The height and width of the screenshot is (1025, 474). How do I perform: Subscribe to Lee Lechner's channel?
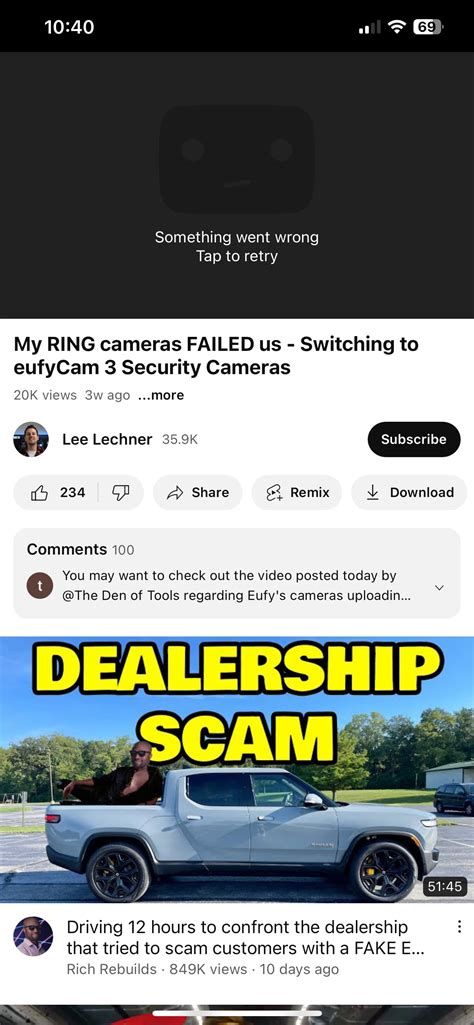click(414, 439)
